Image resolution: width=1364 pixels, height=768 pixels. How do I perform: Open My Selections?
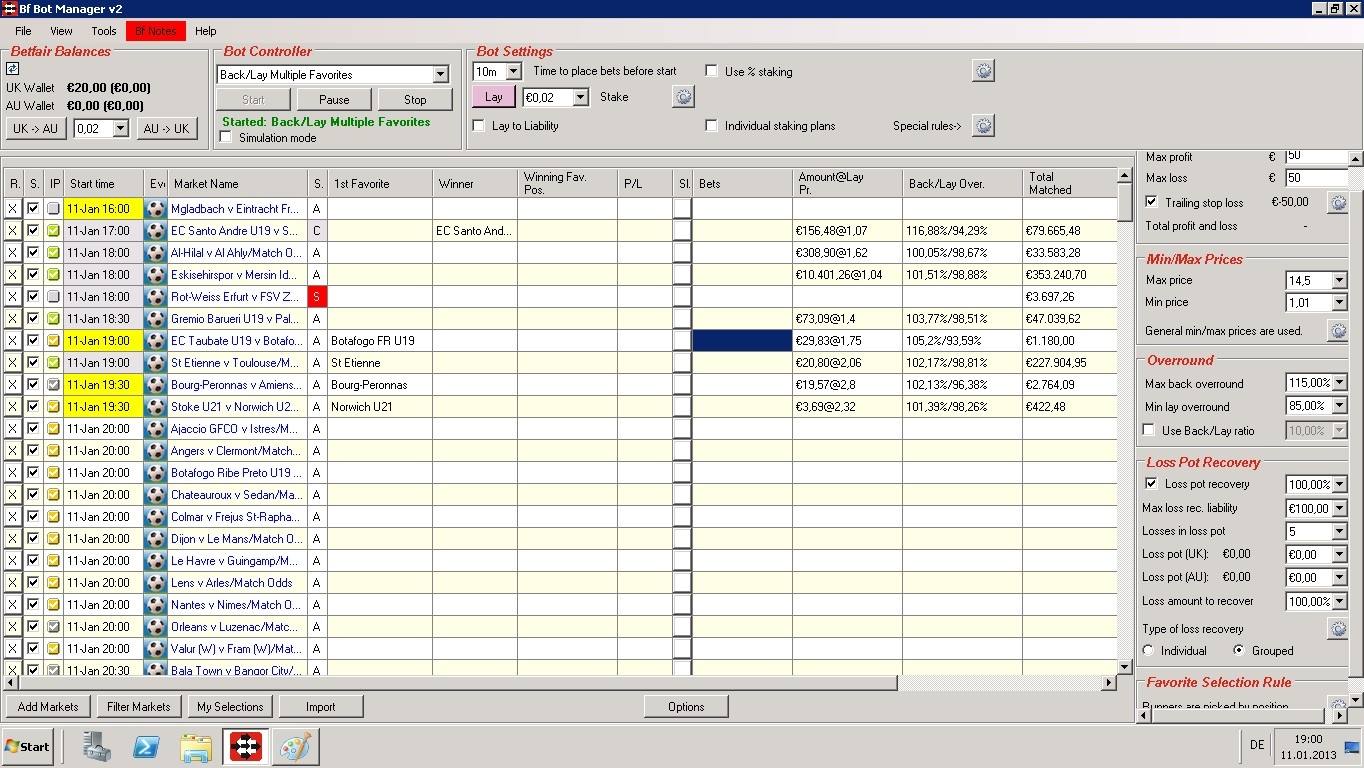pos(230,707)
